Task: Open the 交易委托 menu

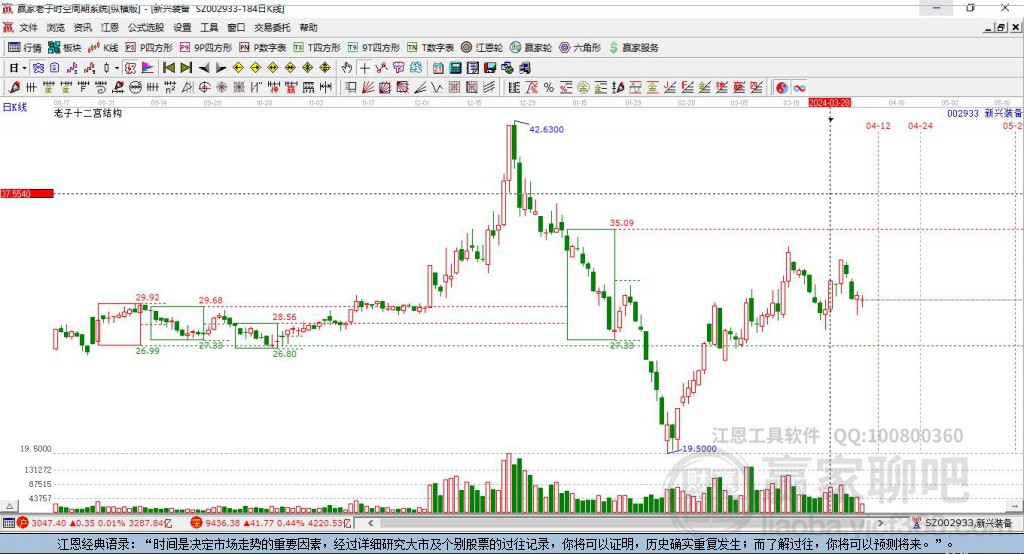Action: (272, 27)
